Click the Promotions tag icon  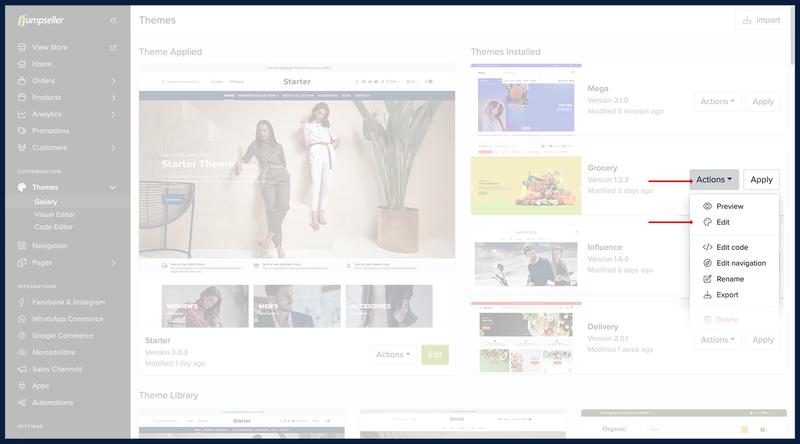[21, 131]
